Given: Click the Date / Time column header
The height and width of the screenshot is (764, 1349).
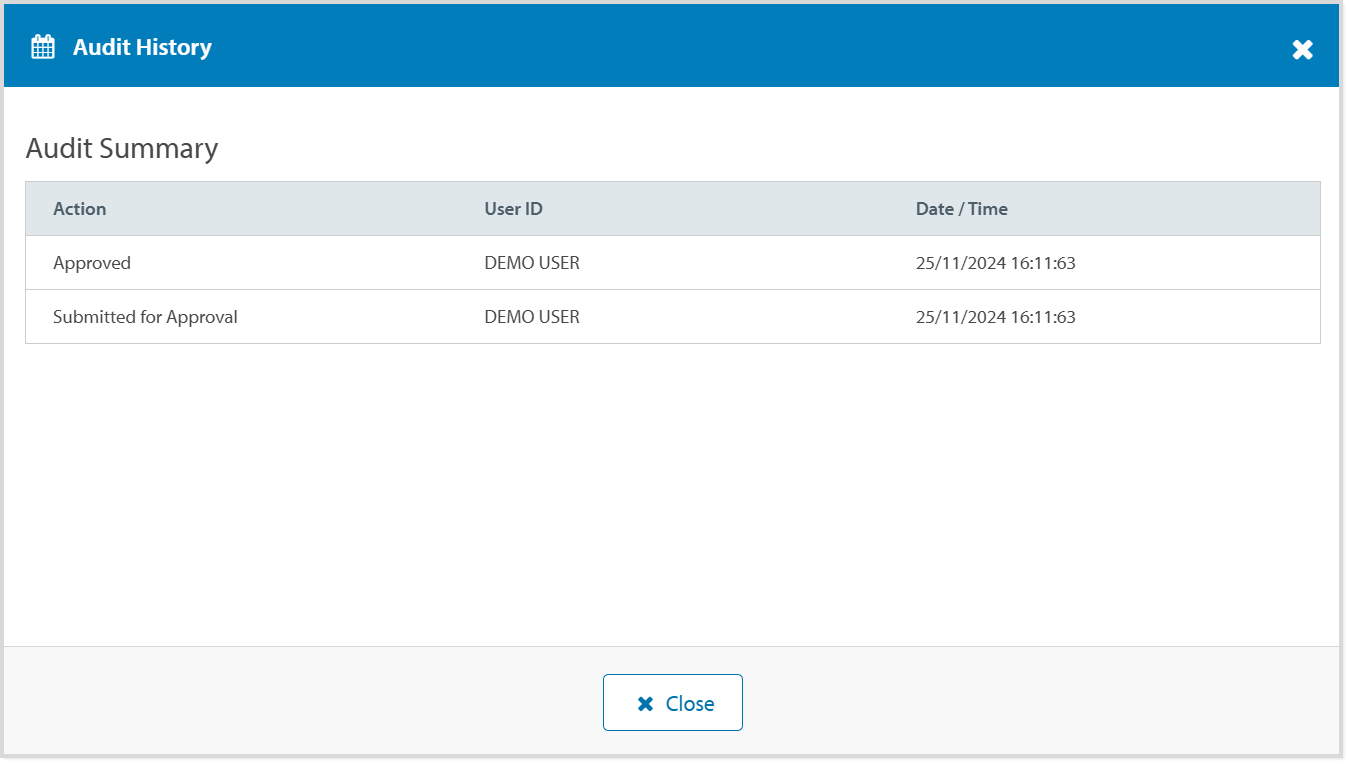Looking at the screenshot, I should [x=961, y=209].
